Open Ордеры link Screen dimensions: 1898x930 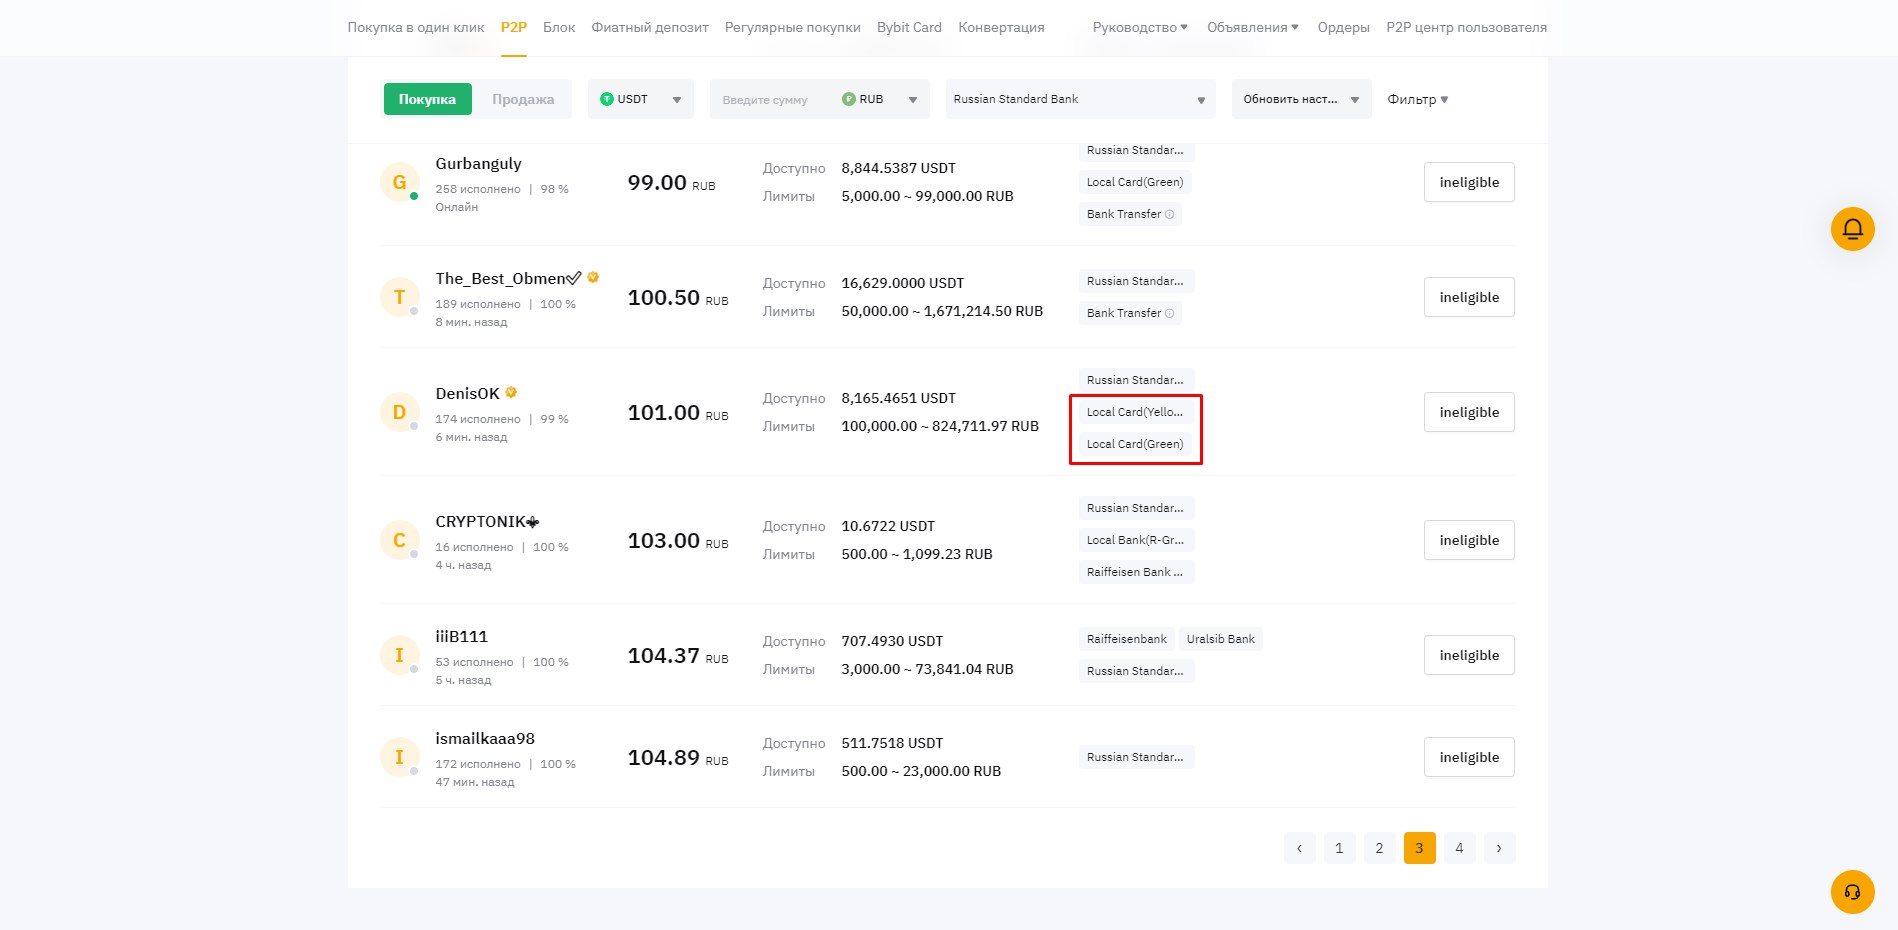click(1343, 27)
